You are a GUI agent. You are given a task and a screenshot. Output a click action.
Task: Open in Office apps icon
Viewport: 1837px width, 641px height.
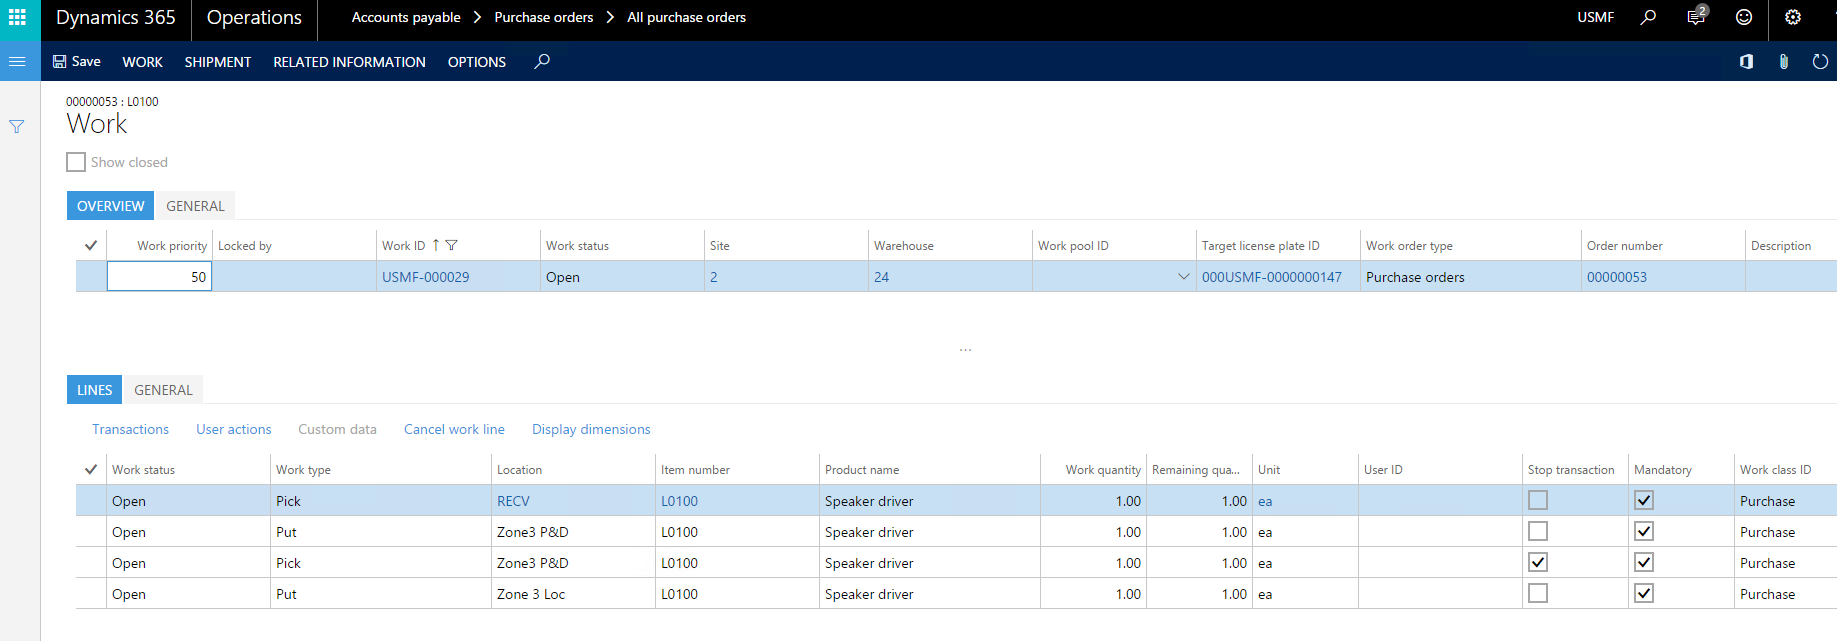1746,62
